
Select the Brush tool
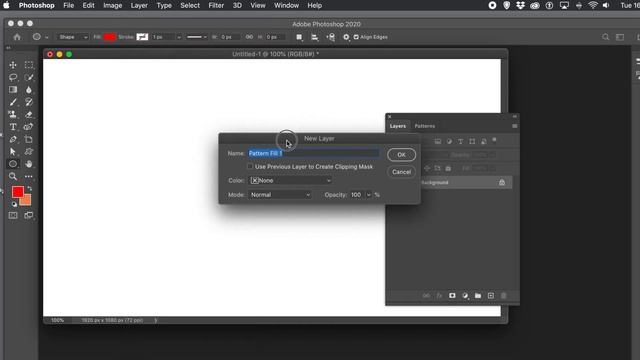tap(13, 102)
